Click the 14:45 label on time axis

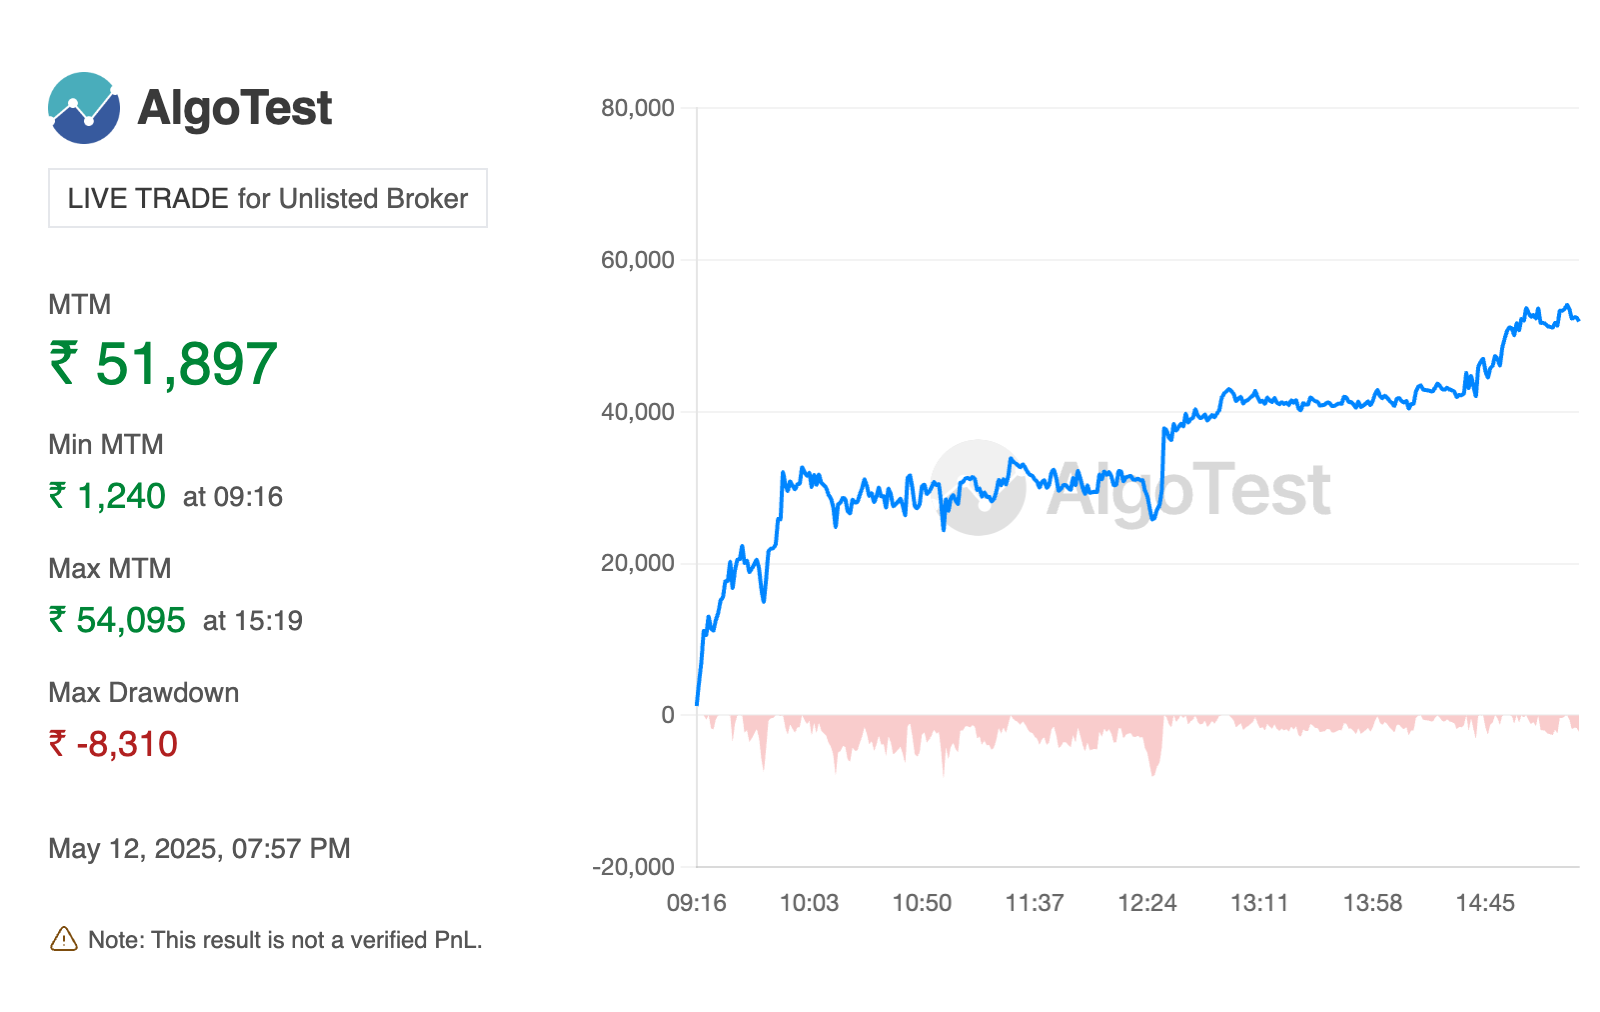pos(1485,903)
